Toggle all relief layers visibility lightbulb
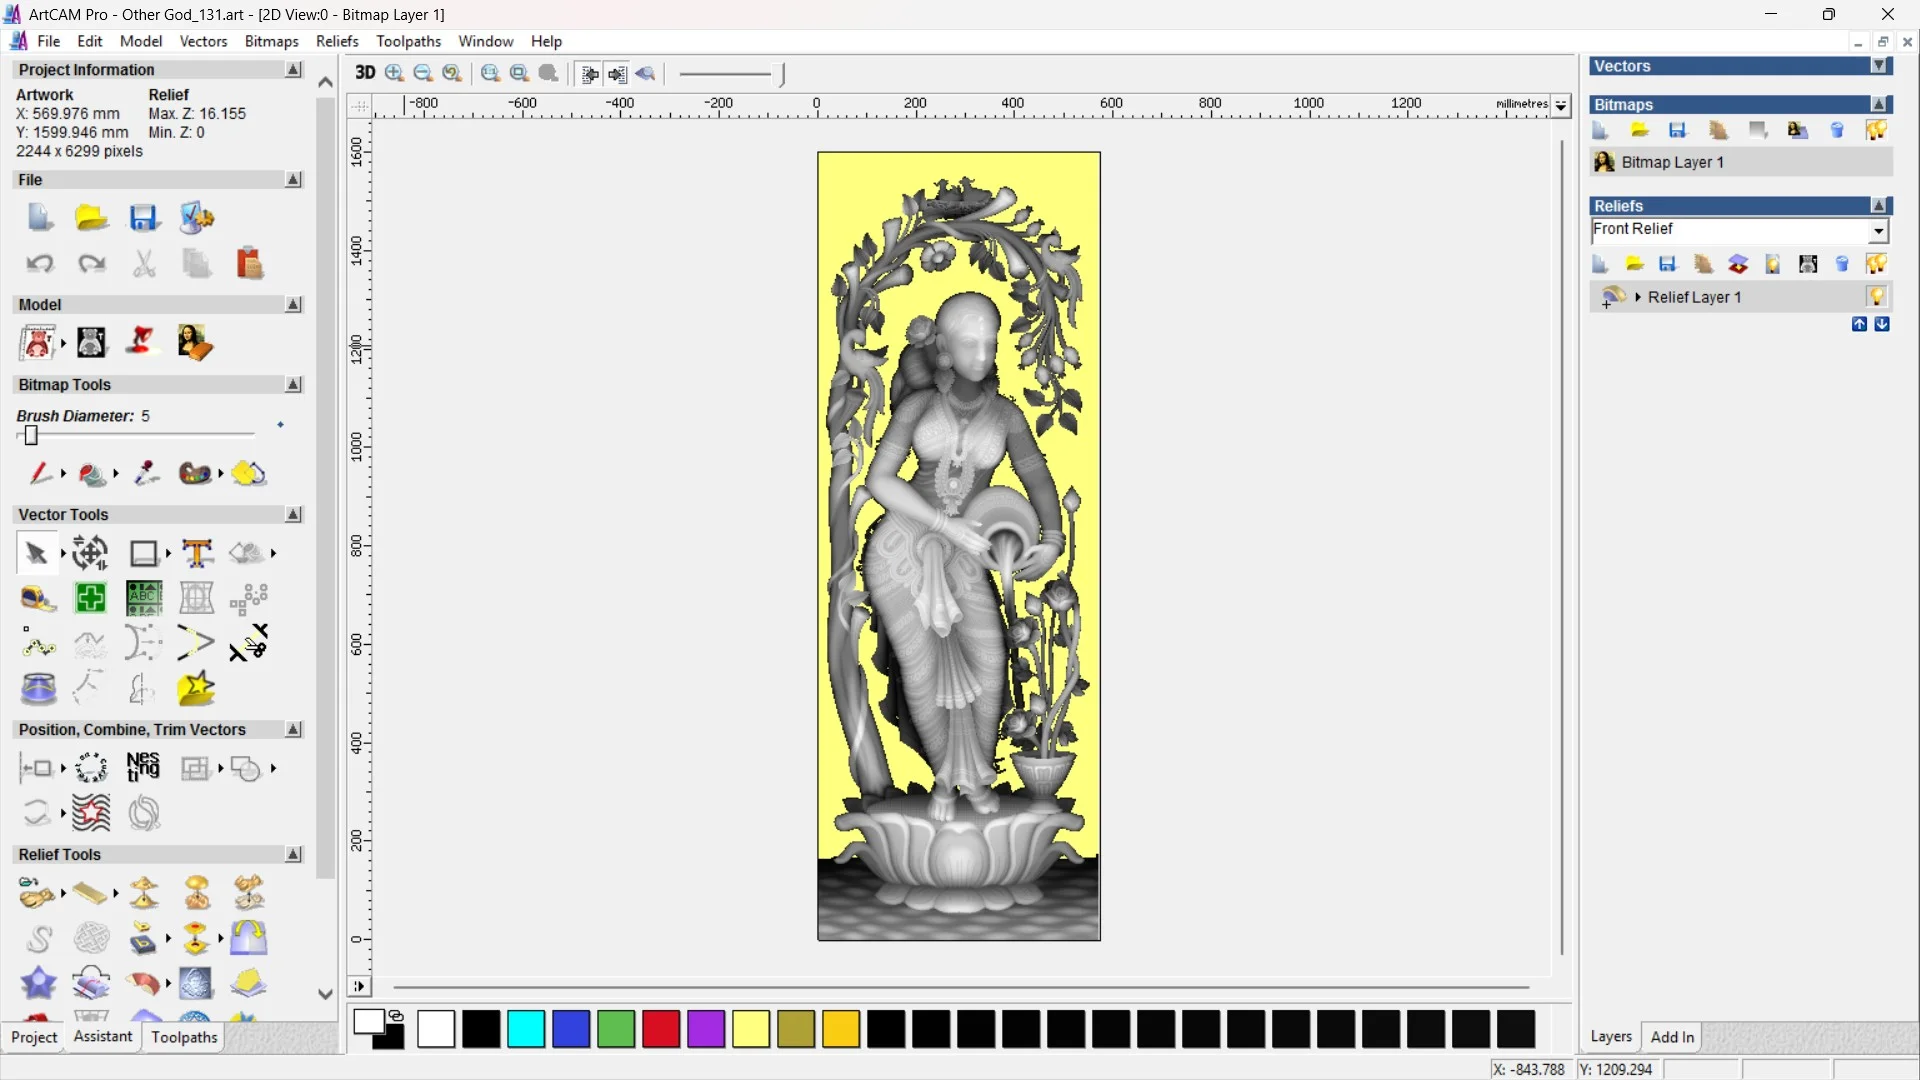1920x1080 pixels. [1876, 263]
